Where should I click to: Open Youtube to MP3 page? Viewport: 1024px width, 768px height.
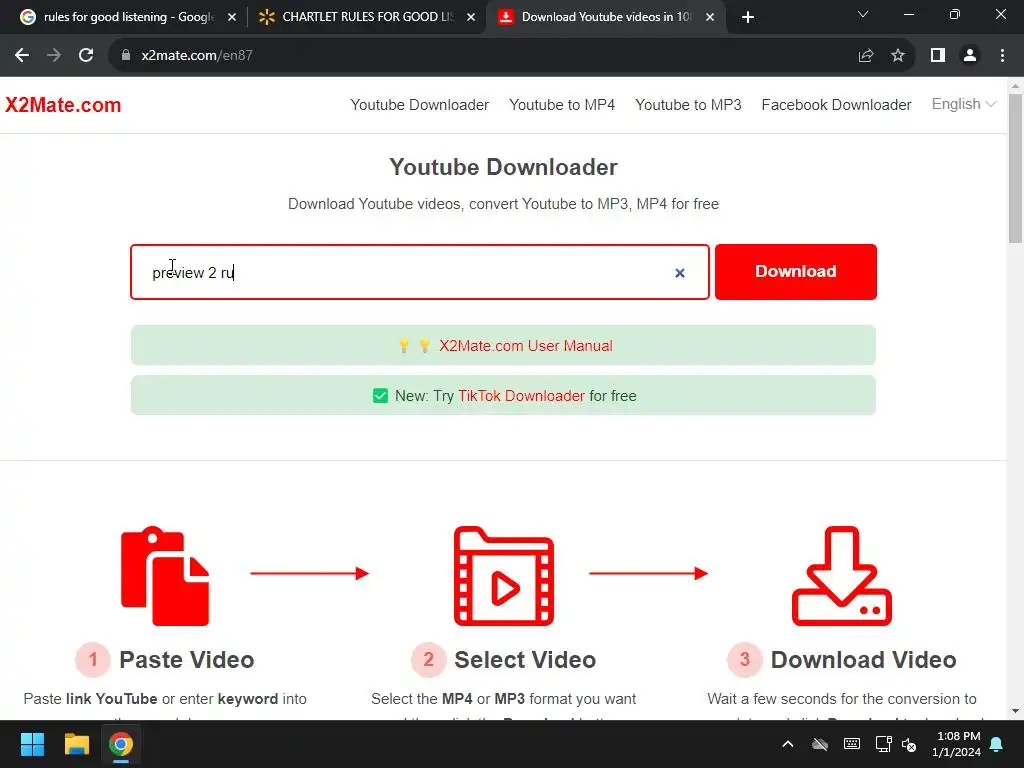pyautogui.click(x=688, y=105)
